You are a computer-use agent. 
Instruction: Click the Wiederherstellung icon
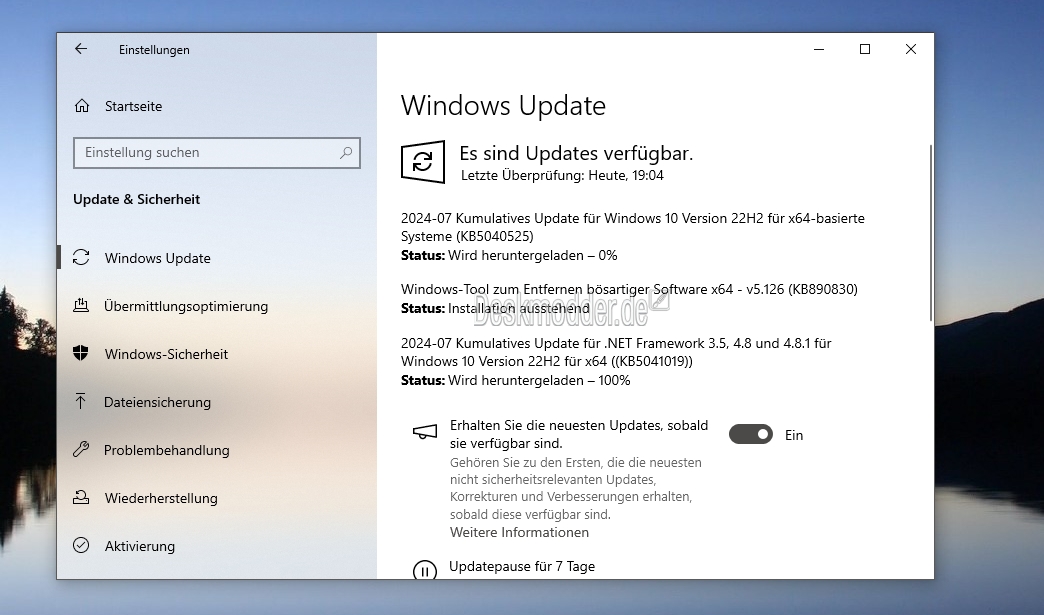(81, 497)
